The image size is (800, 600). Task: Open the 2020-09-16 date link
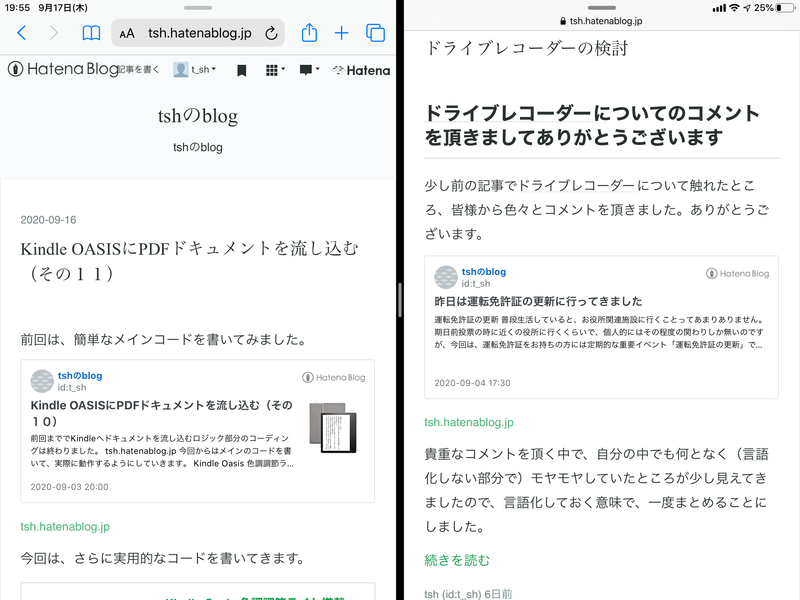(48, 220)
